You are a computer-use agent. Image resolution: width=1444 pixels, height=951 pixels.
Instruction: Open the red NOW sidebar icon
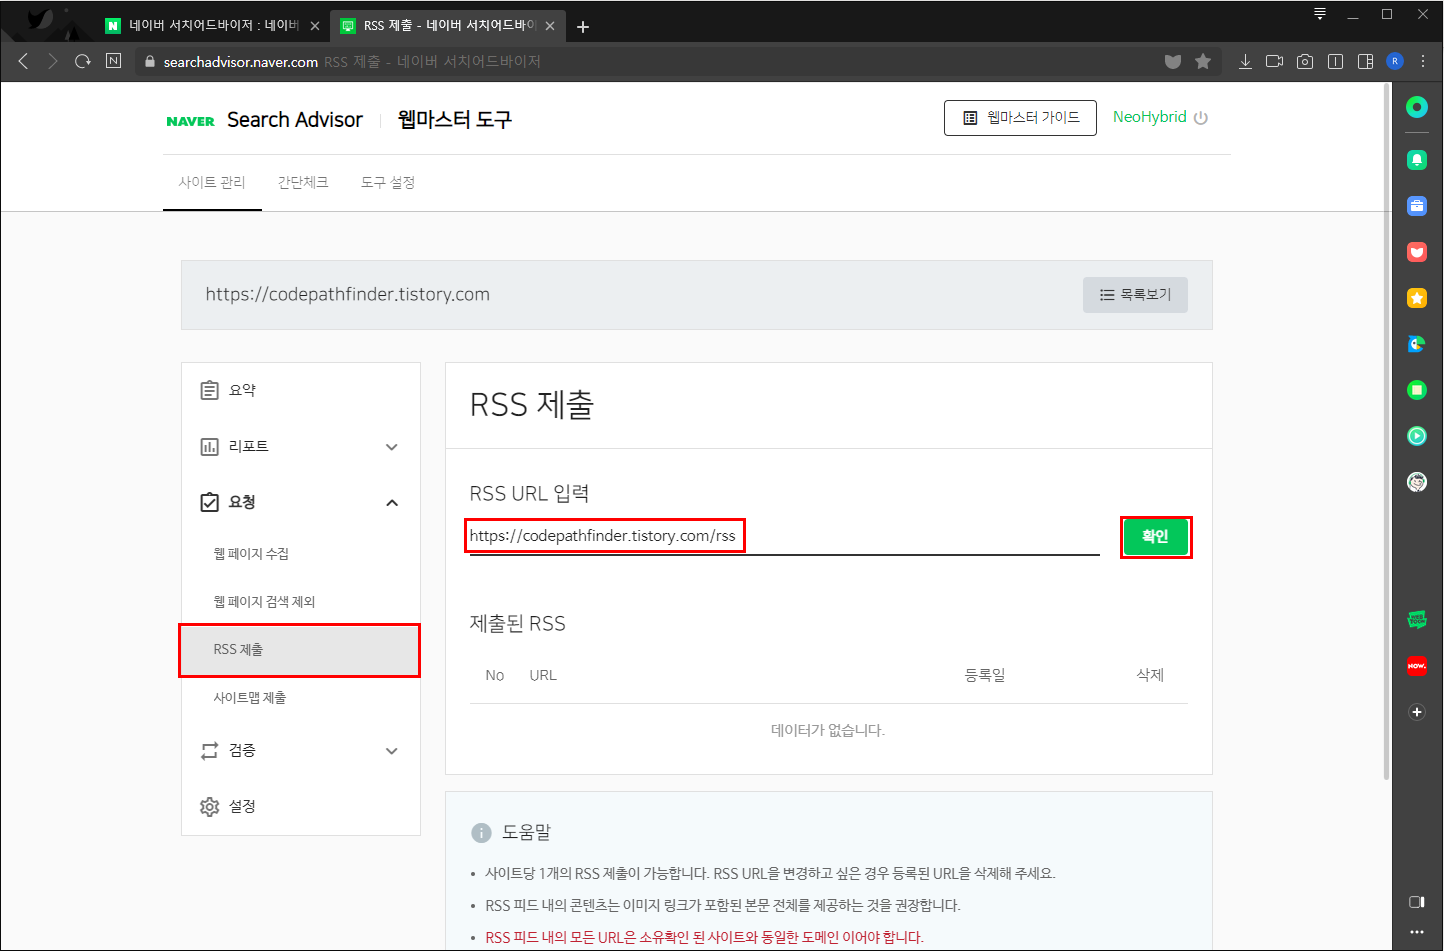click(1417, 666)
